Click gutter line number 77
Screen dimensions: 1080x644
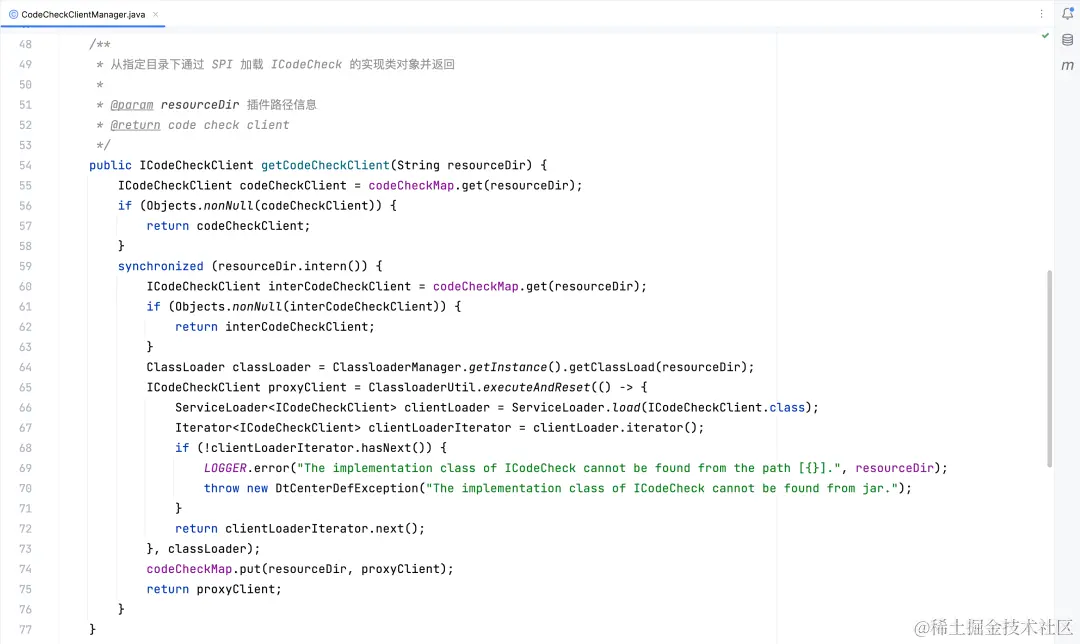coord(25,630)
